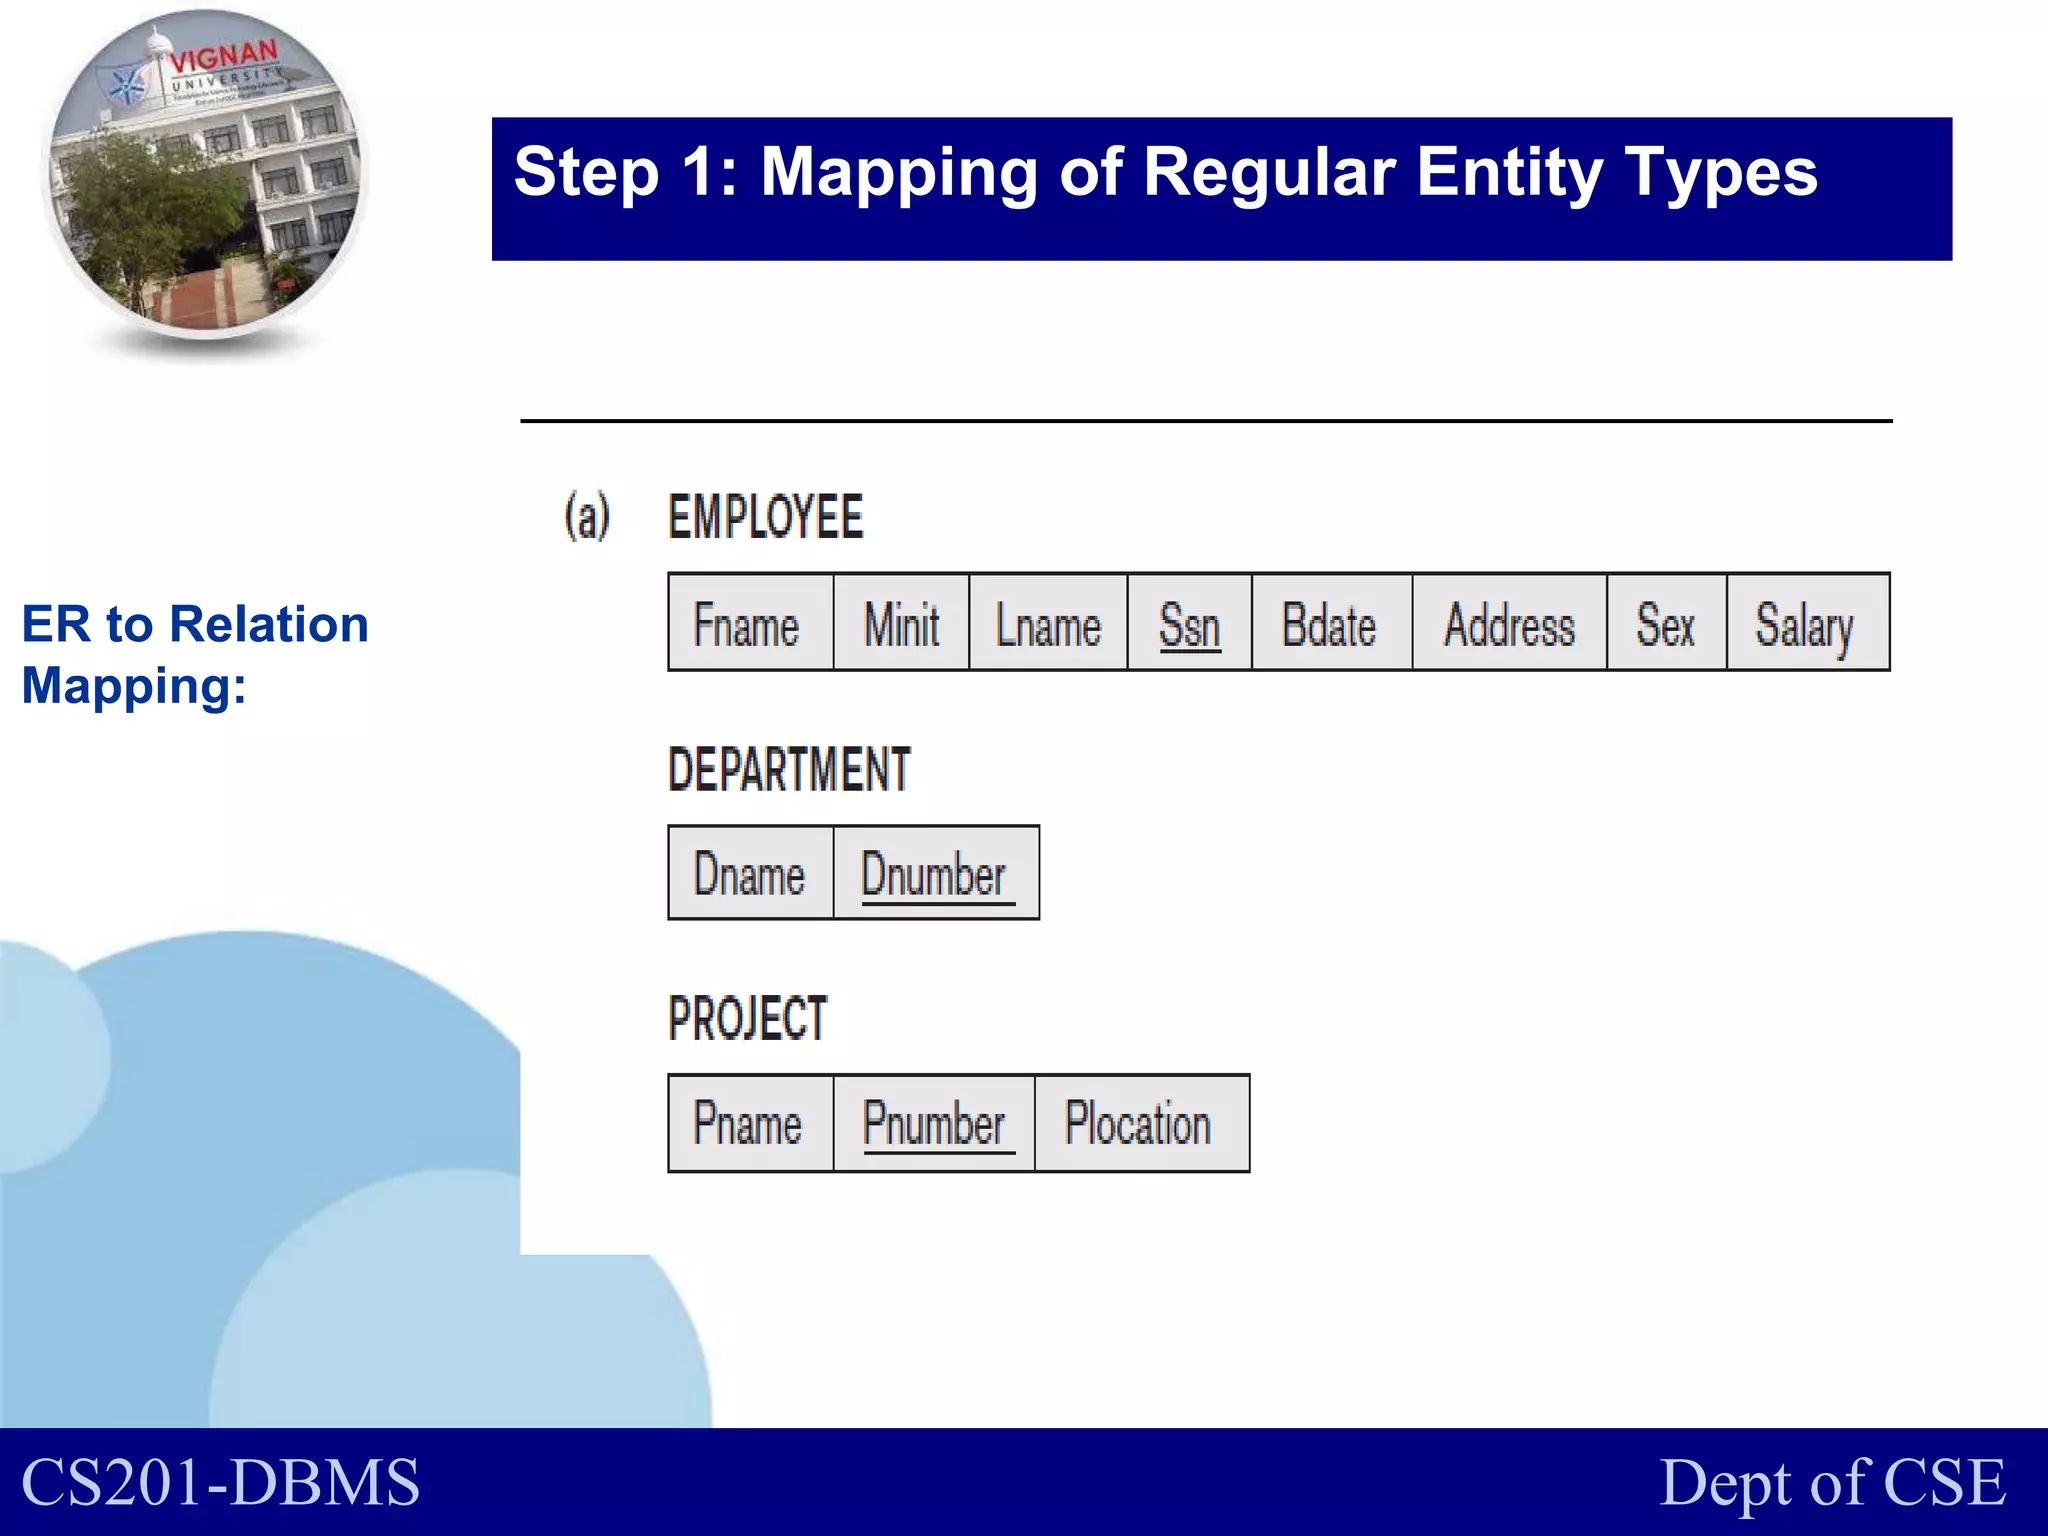Select the Pname cell in PROJECT
This screenshot has height=1536, width=2048.
tap(751, 1123)
